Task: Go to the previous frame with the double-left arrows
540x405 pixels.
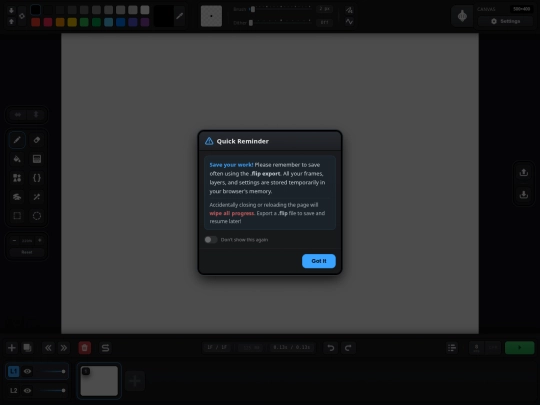Action: pyautogui.click(x=48, y=348)
